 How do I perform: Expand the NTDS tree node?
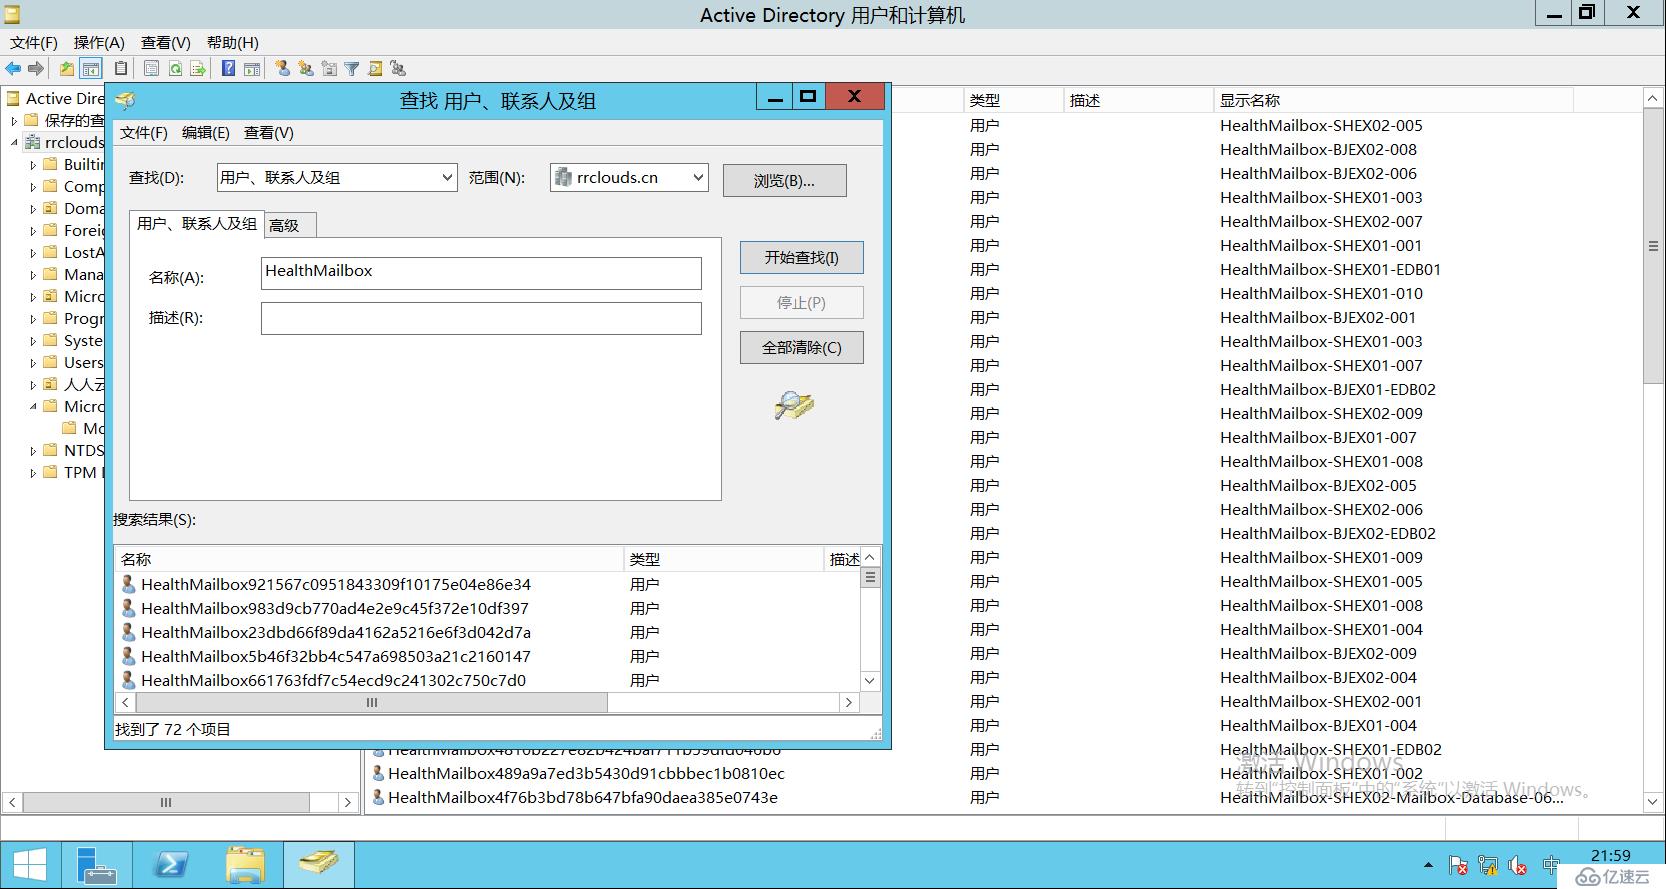(32, 451)
